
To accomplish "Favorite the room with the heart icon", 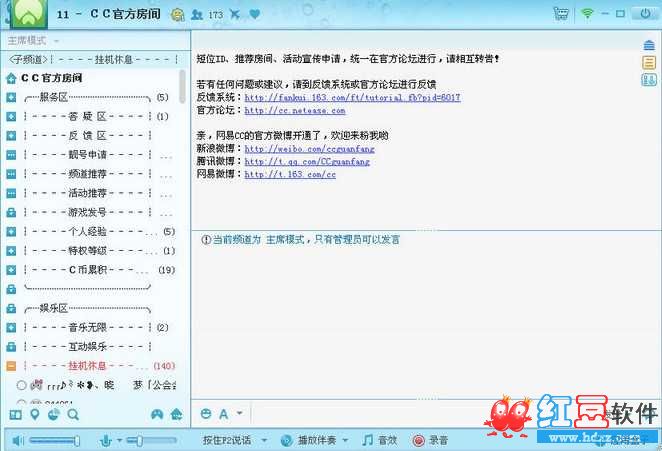I will 255,14.
